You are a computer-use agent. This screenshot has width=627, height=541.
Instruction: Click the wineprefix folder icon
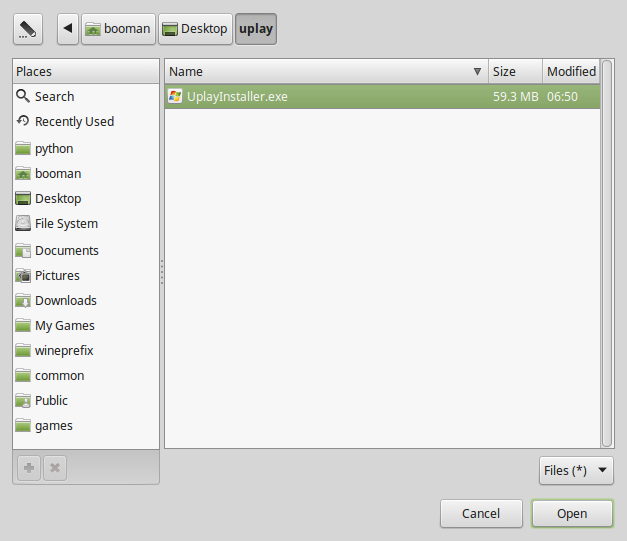click(23, 350)
